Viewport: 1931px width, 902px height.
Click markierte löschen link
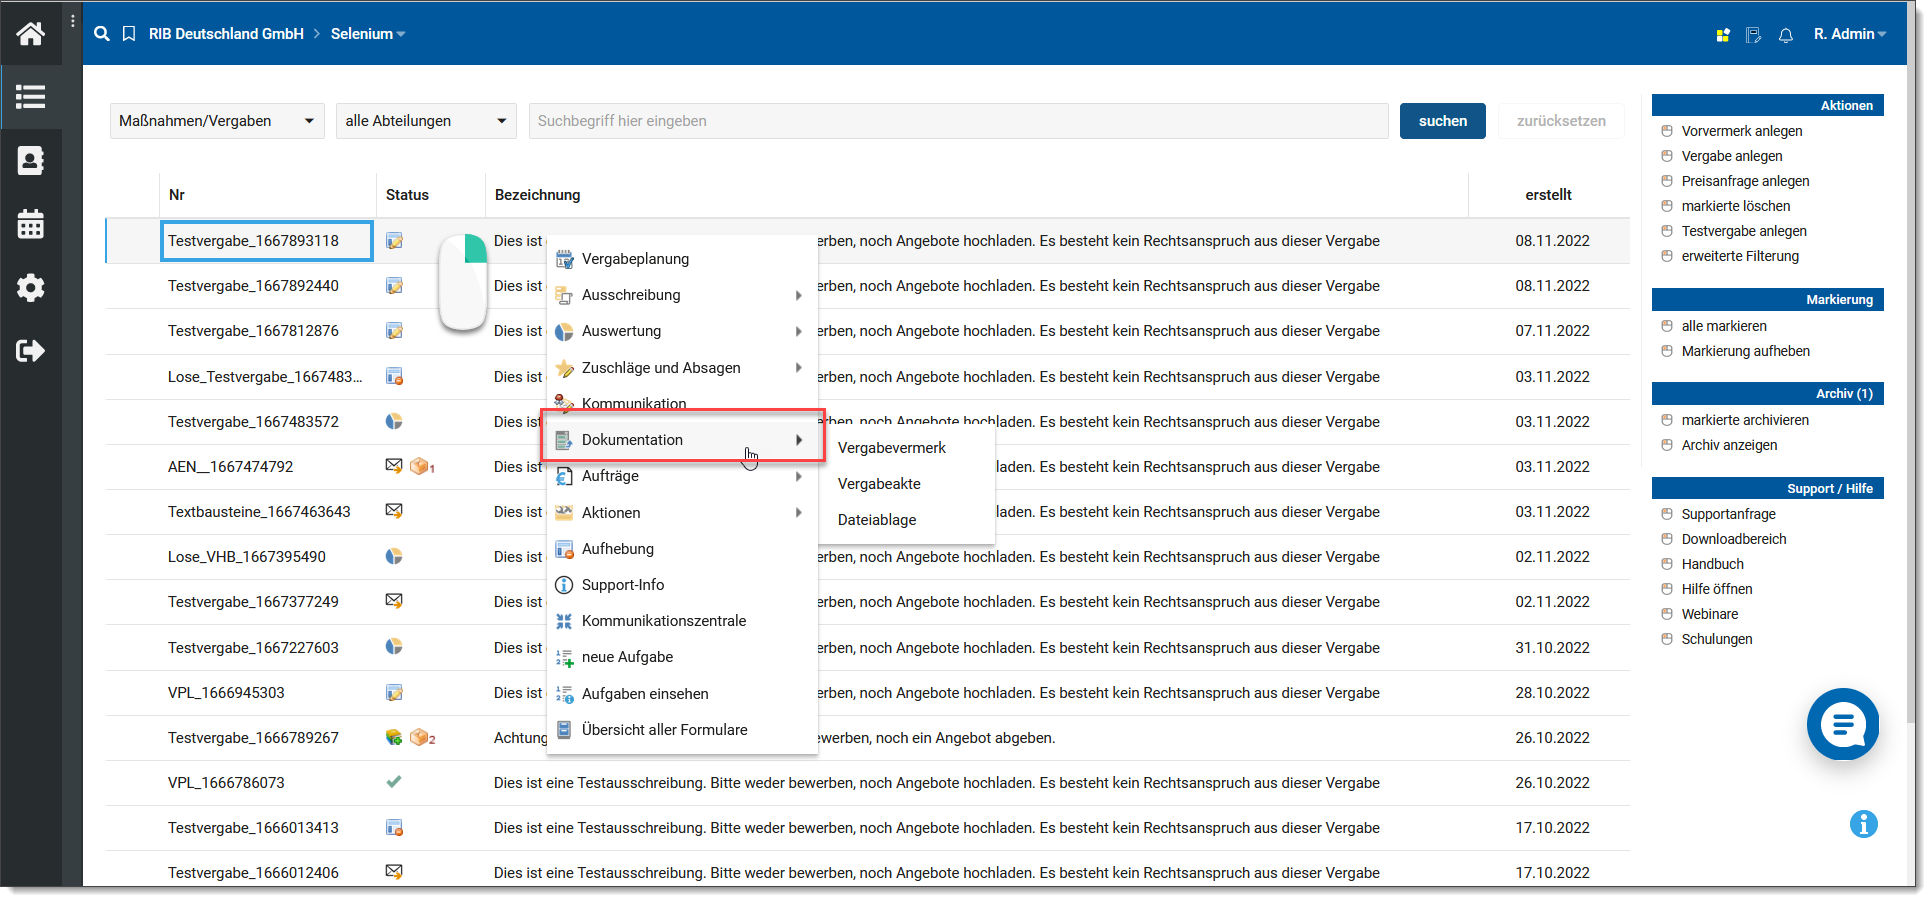pos(1736,206)
